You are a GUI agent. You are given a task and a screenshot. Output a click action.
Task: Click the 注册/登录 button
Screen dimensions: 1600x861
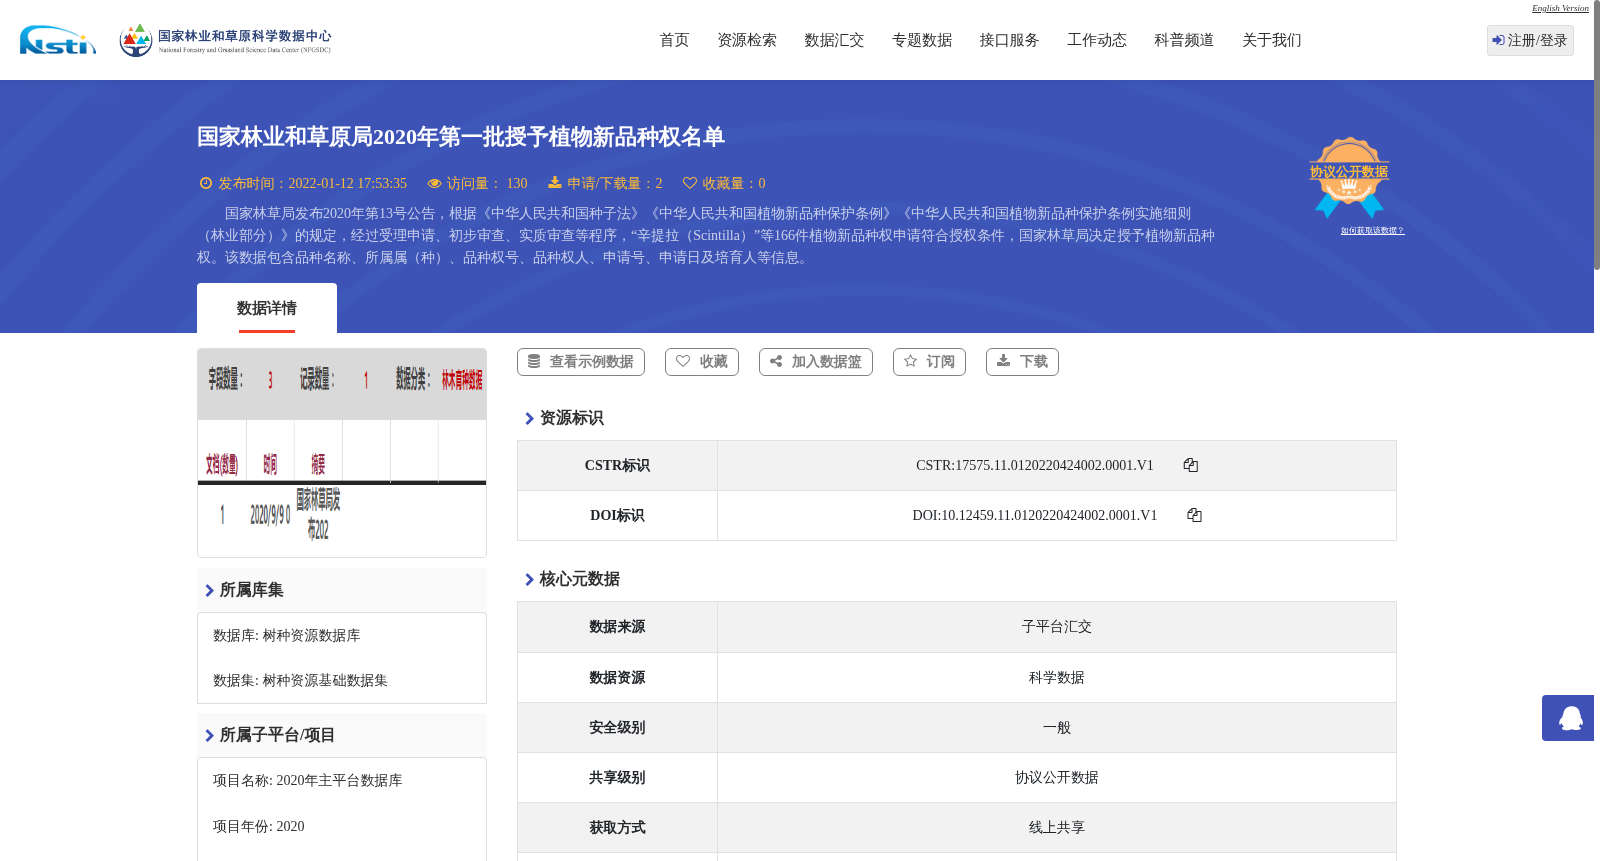click(1530, 40)
